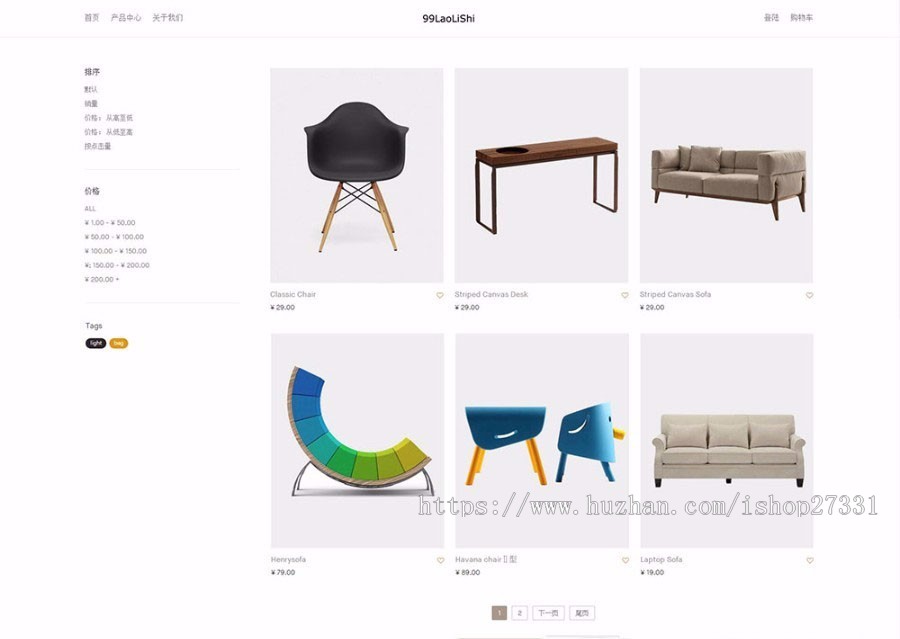Filter price range ¥100.00 - ¥150.00

click(116, 251)
